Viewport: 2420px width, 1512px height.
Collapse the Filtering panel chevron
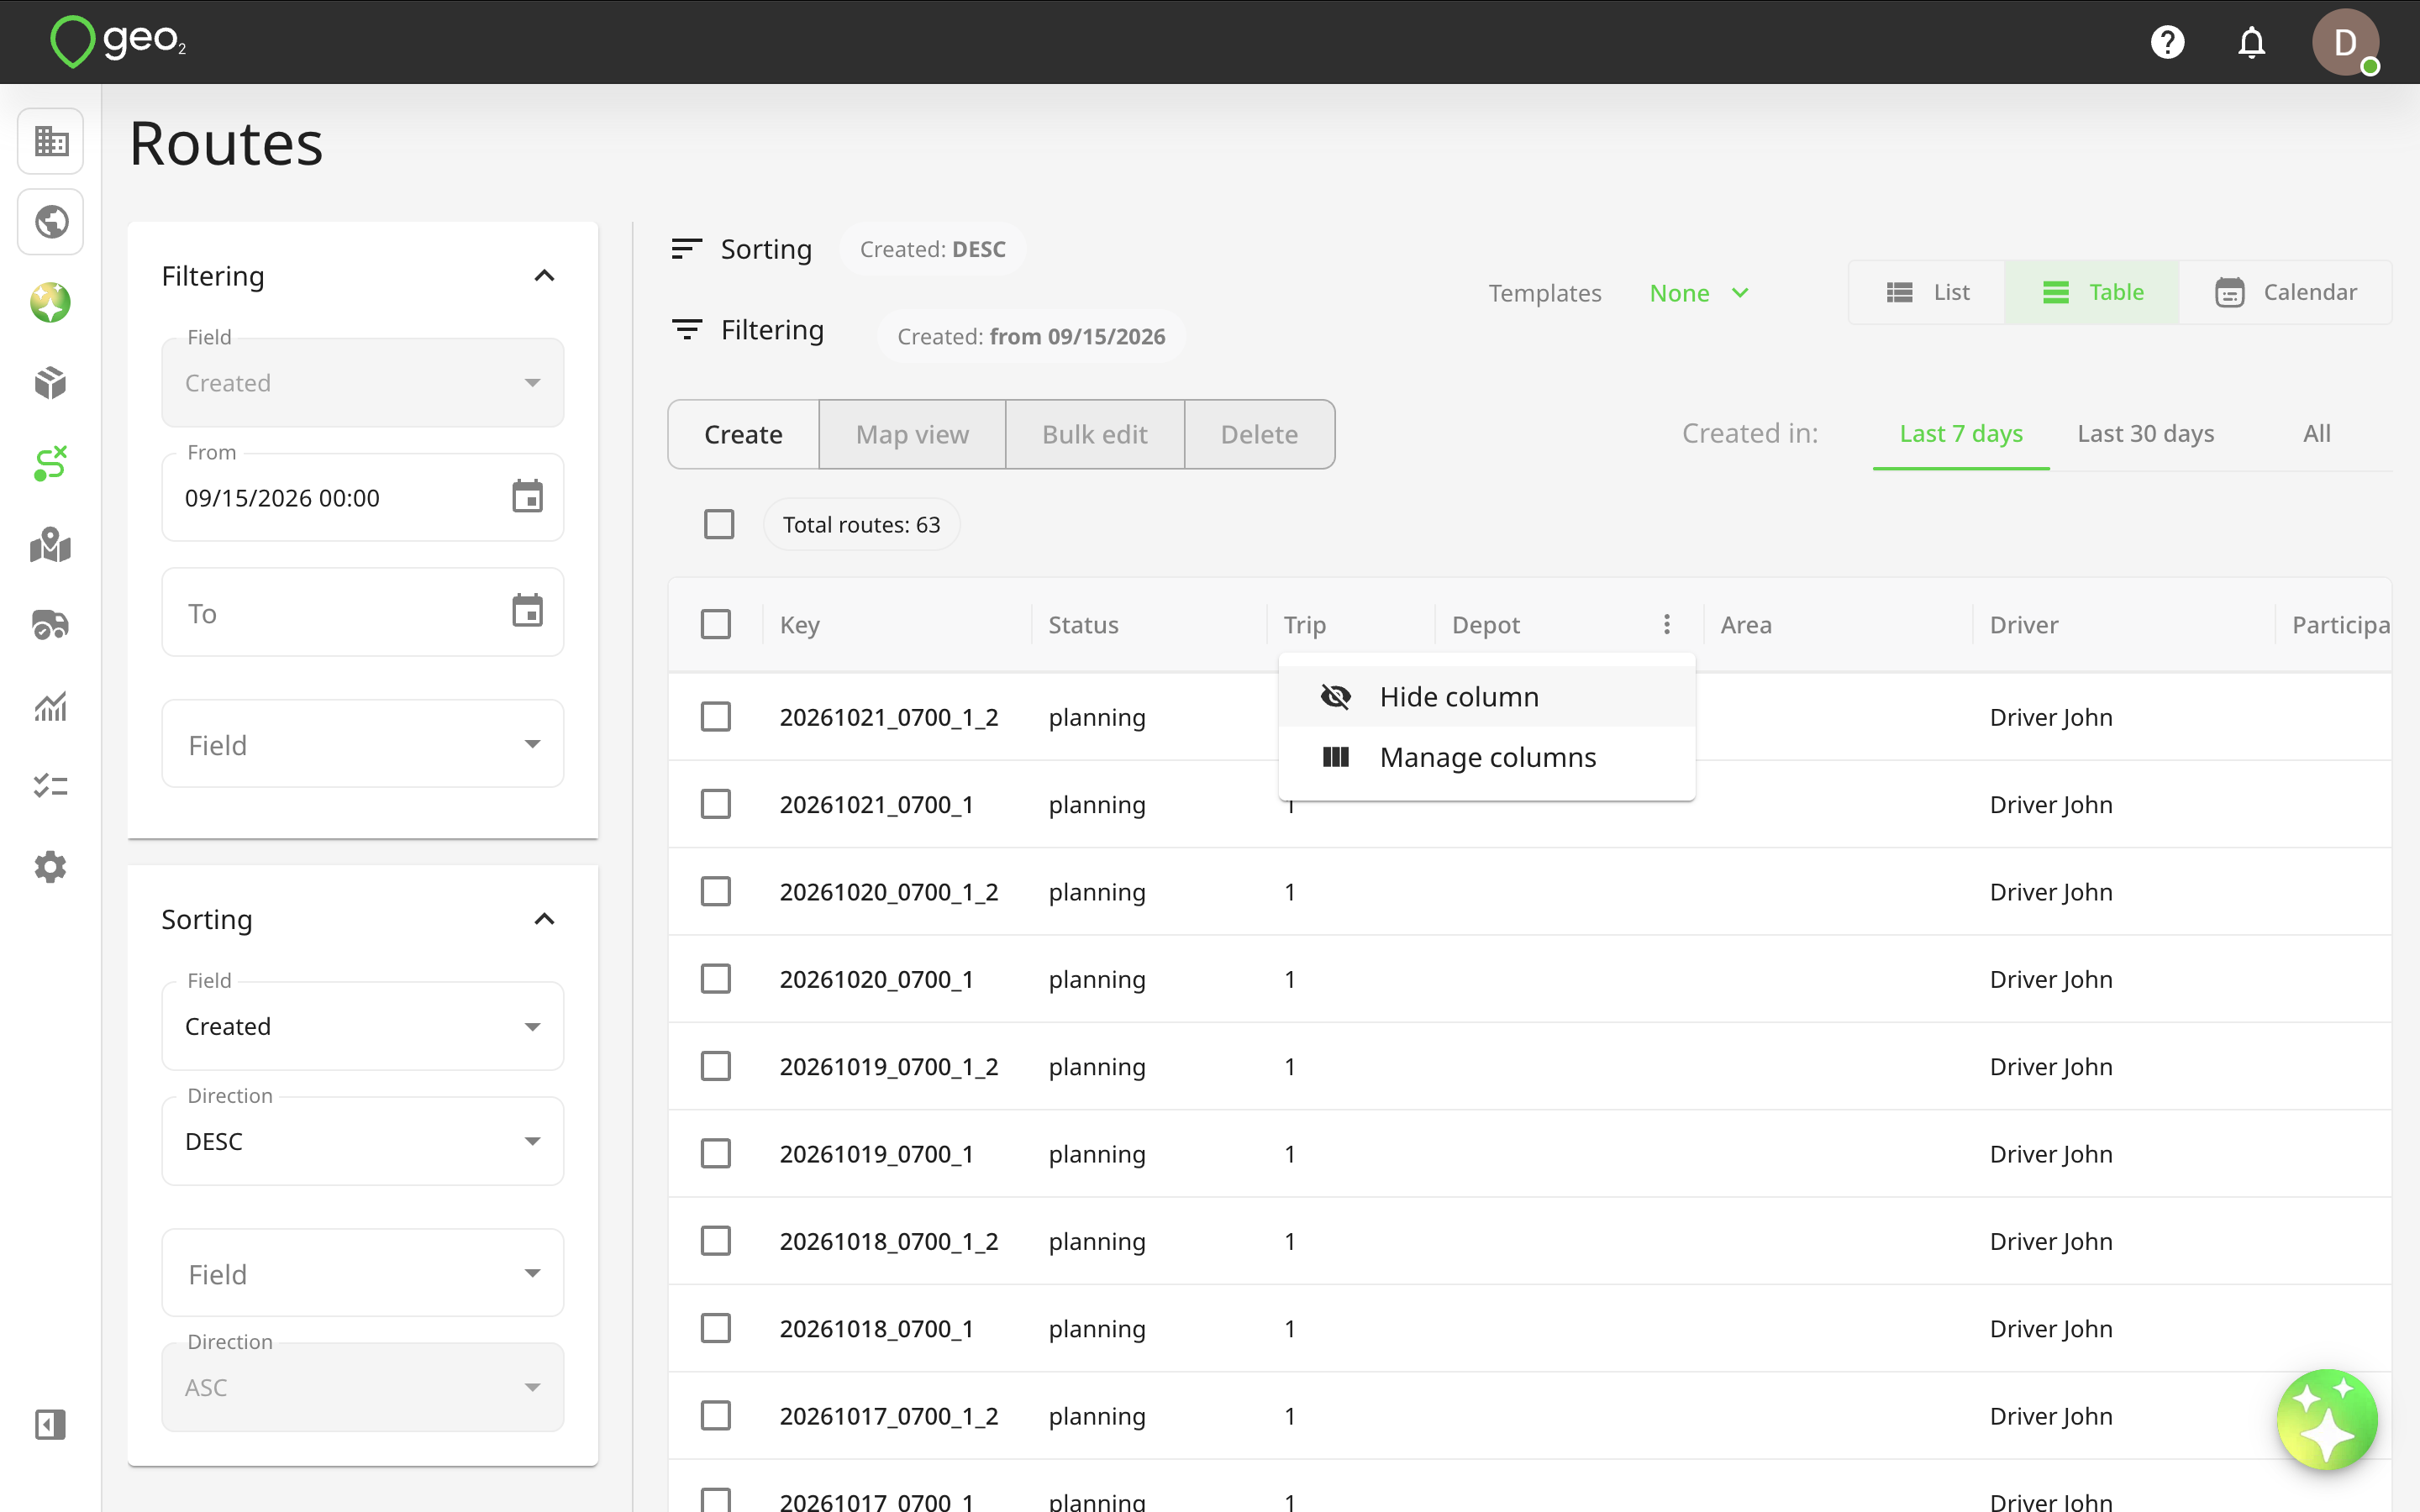(544, 276)
